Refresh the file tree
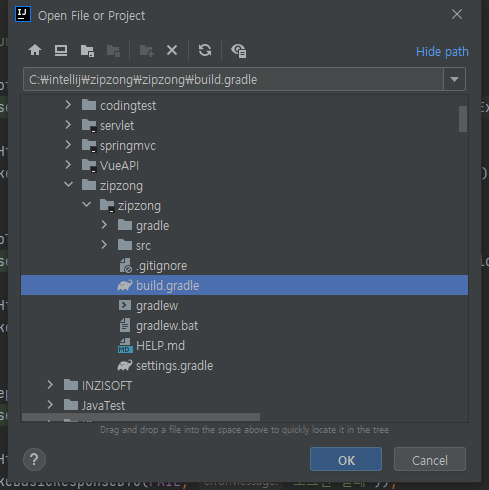 click(205, 50)
